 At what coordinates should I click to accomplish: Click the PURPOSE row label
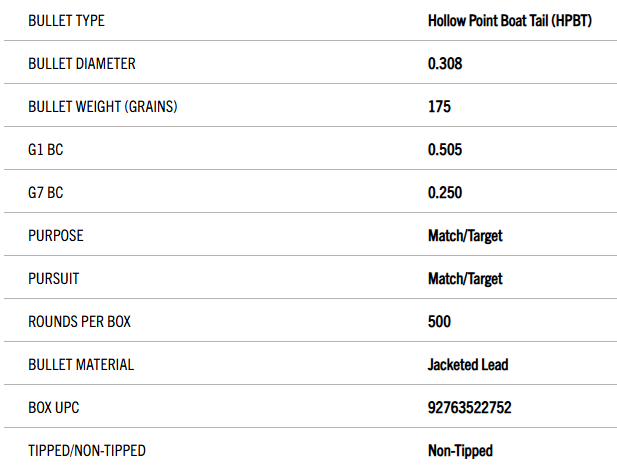click(56, 235)
